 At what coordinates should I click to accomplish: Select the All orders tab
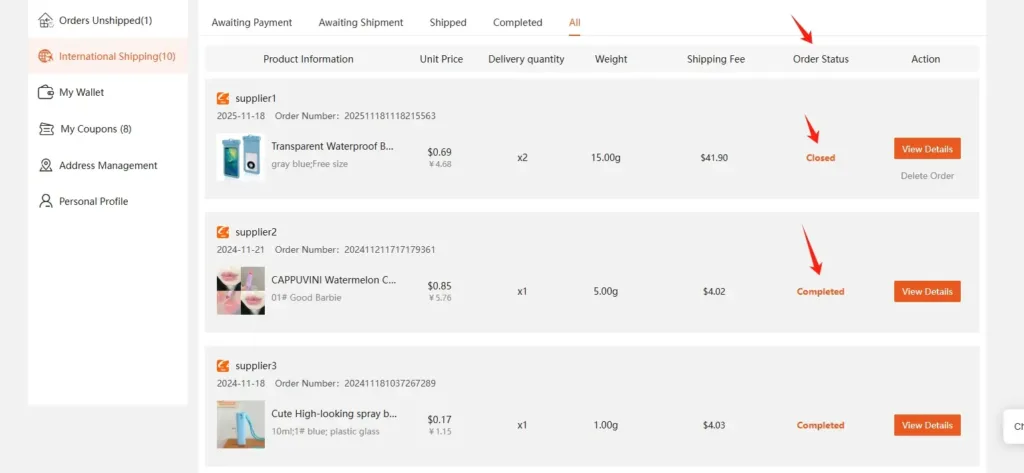click(x=574, y=22)
